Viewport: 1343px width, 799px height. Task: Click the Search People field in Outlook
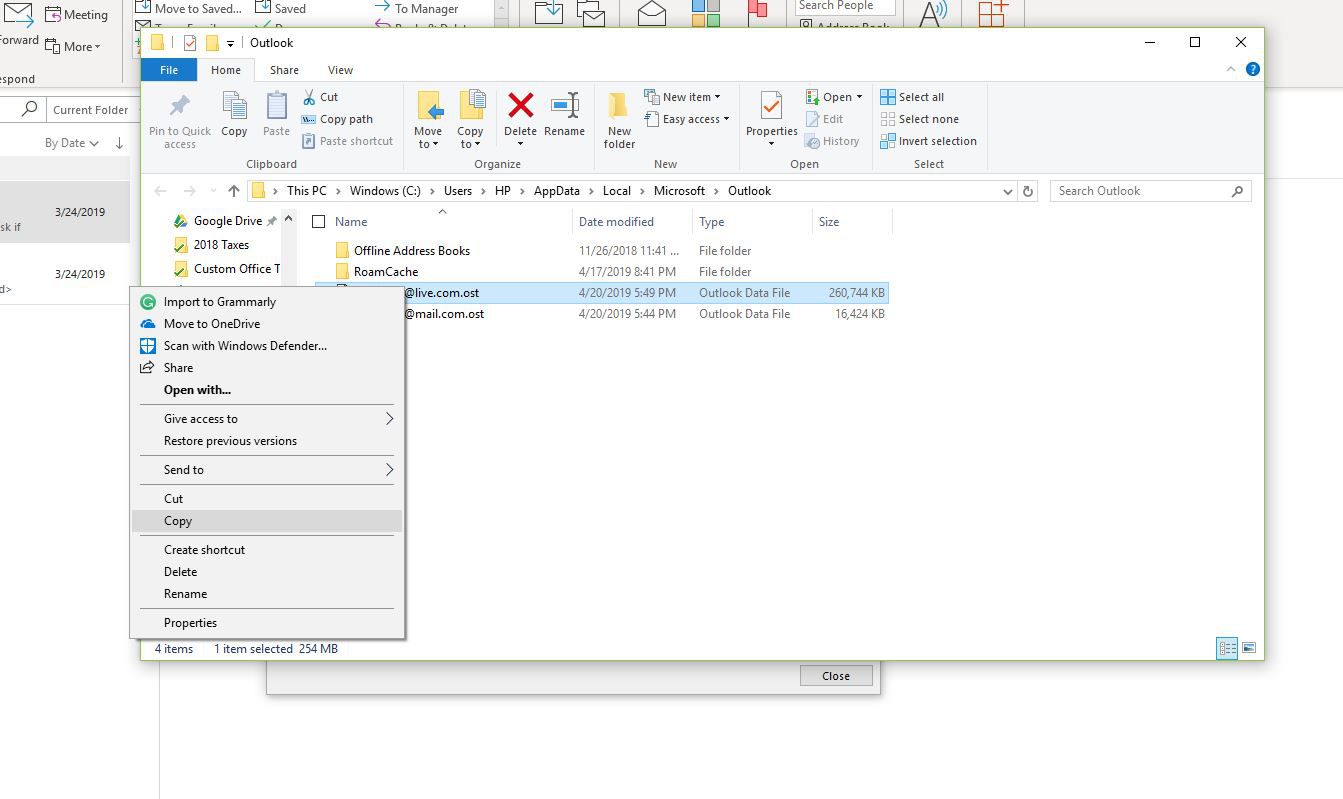tap(845, 6)
